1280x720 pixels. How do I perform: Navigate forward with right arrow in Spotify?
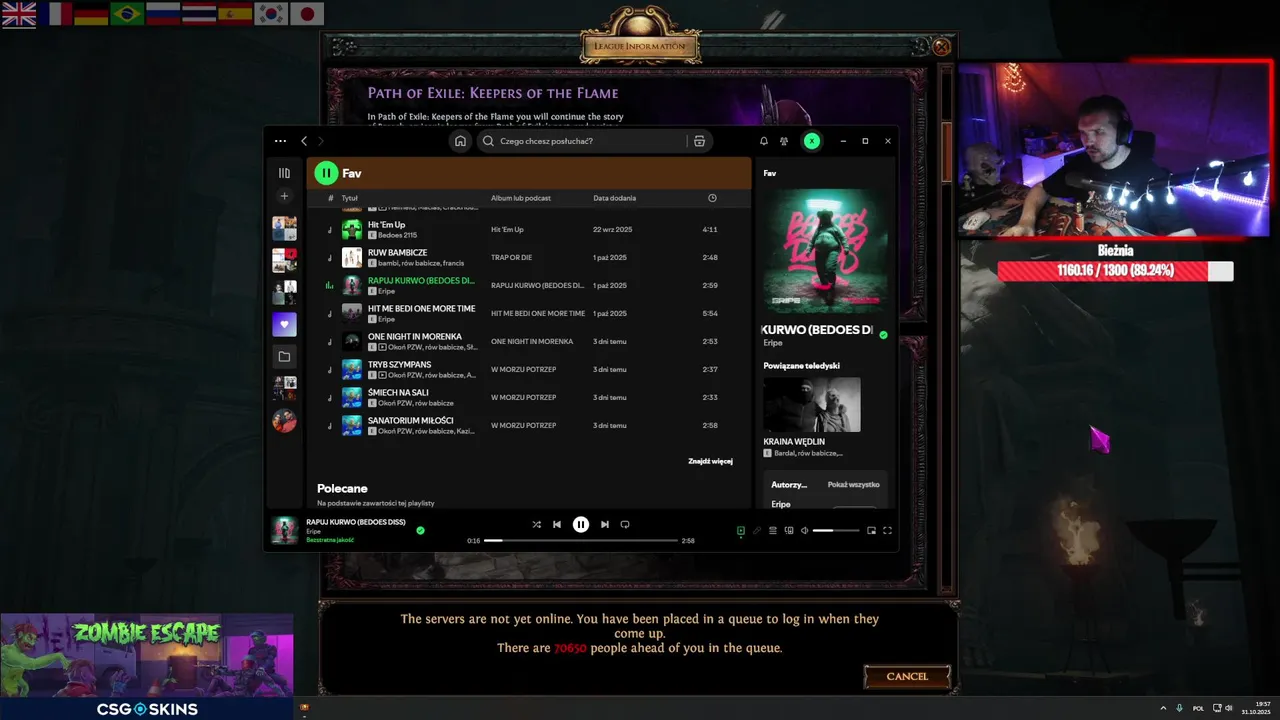pyautogui.click(x=320, y=141)
